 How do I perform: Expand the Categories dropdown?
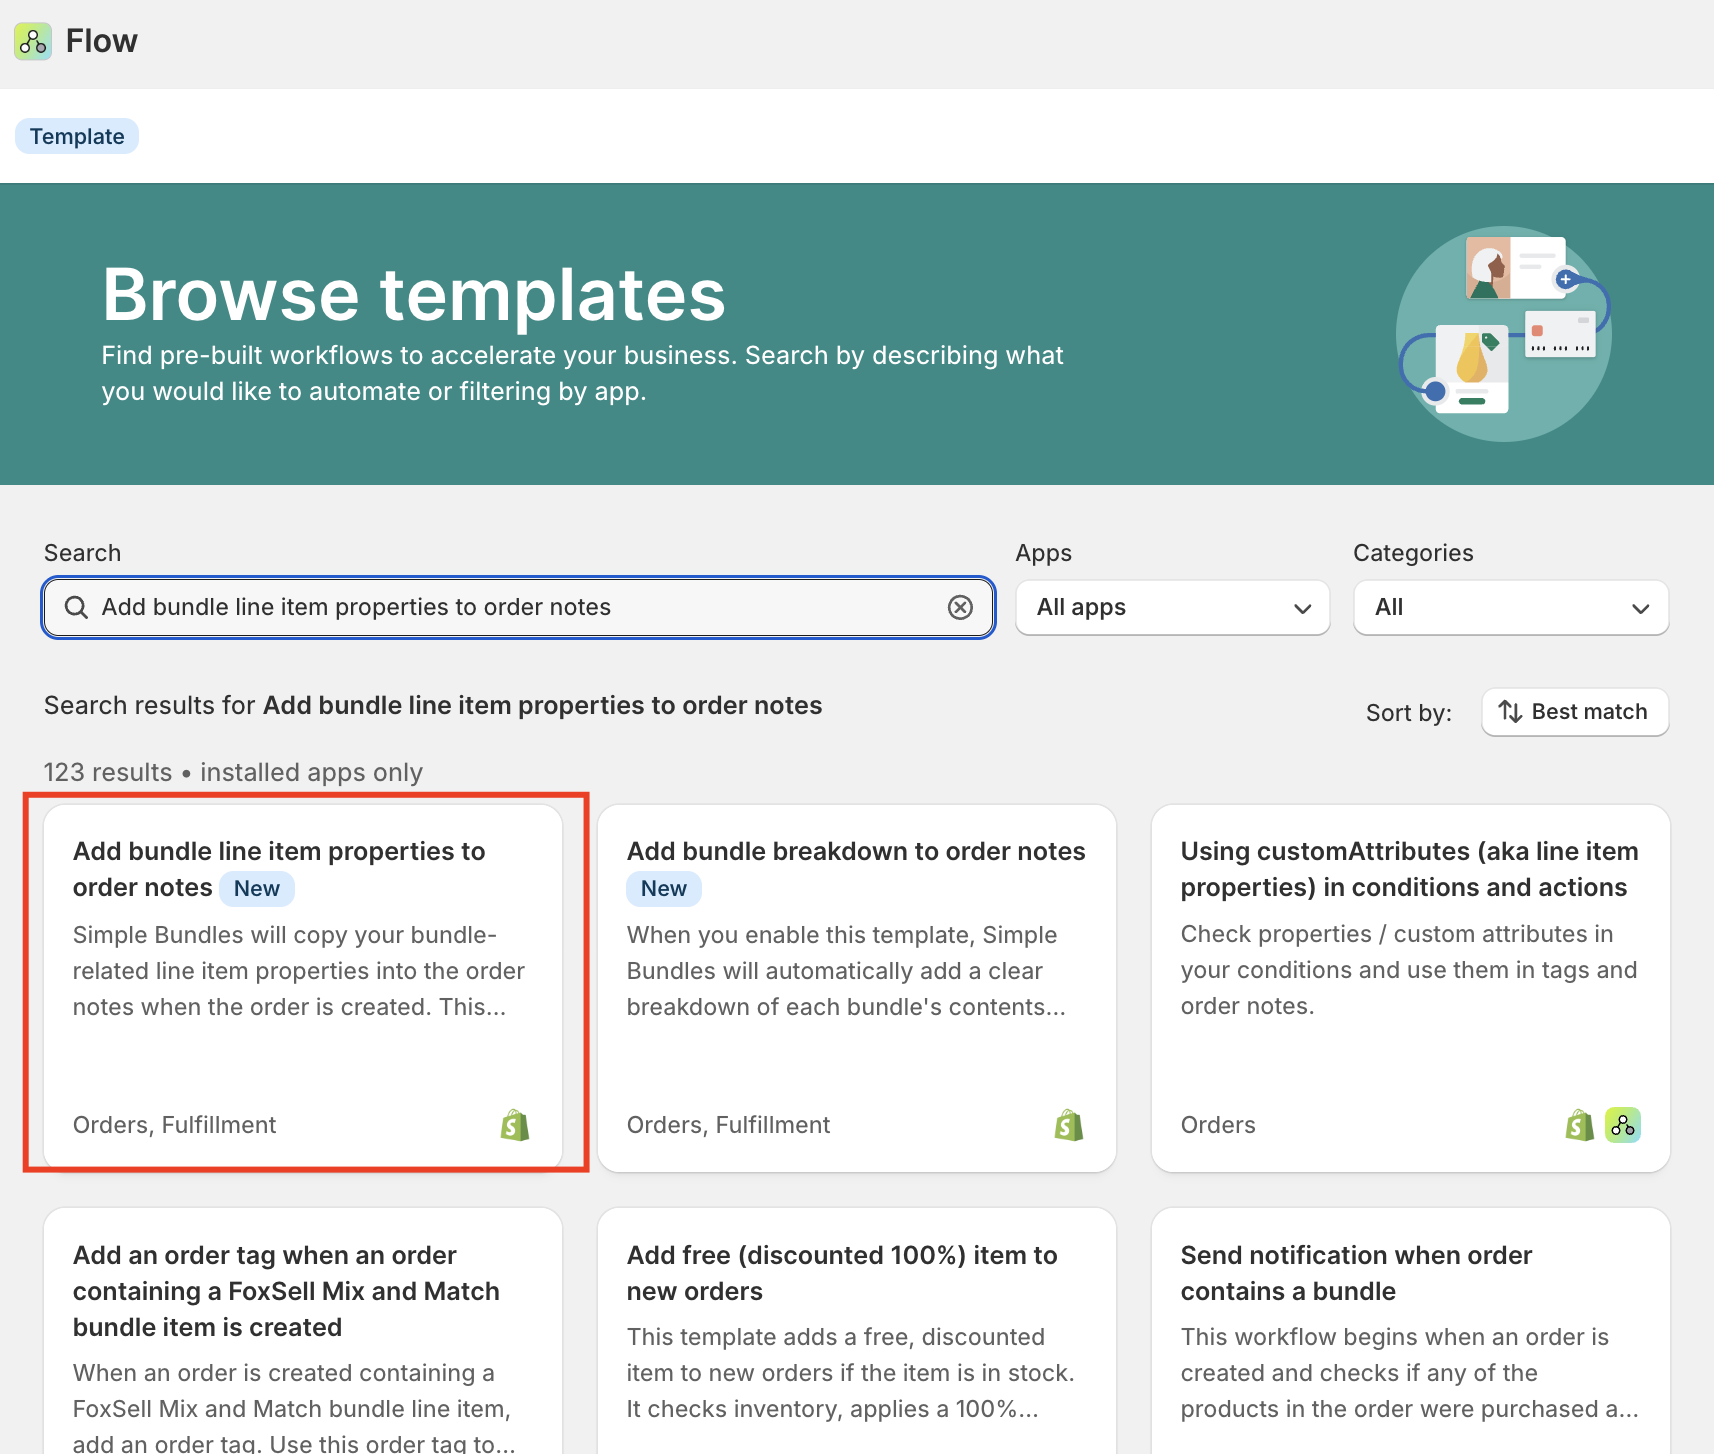(1510, 607)
